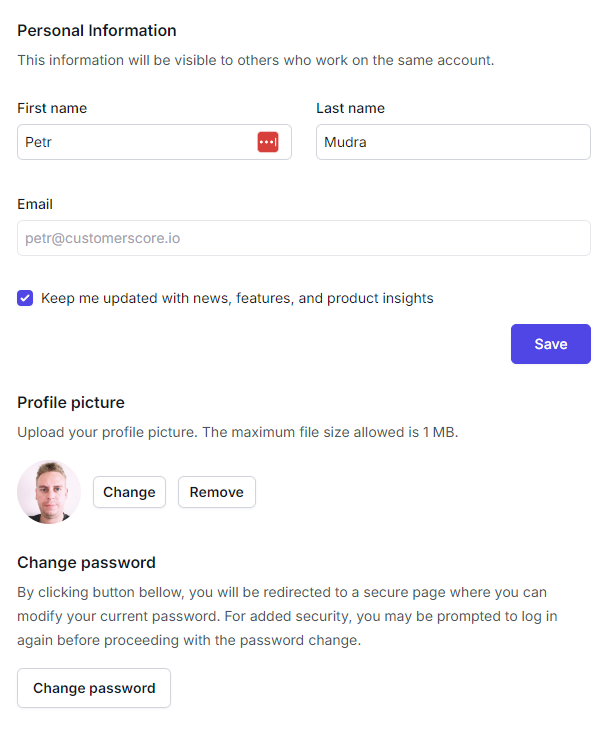Click the "First name" field label
Screen dimensions: 609x729
[x=52, y=108]
